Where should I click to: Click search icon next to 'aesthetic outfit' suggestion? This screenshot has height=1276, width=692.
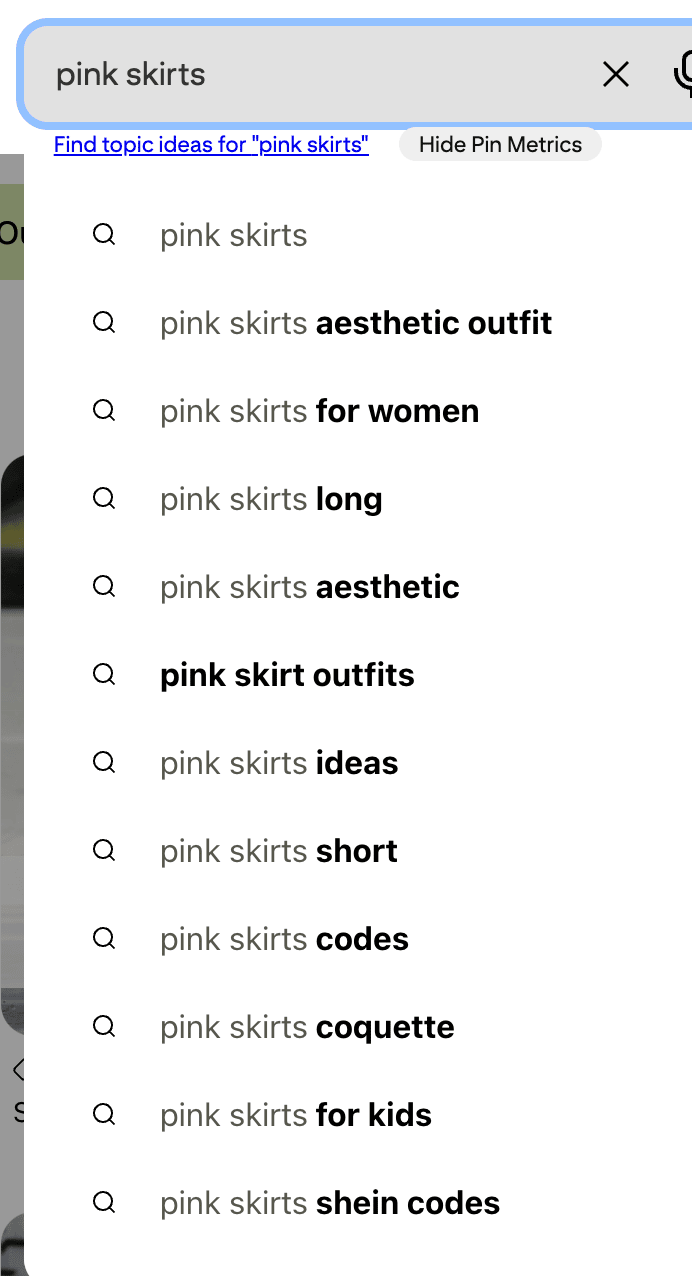(x=104, y=323)
